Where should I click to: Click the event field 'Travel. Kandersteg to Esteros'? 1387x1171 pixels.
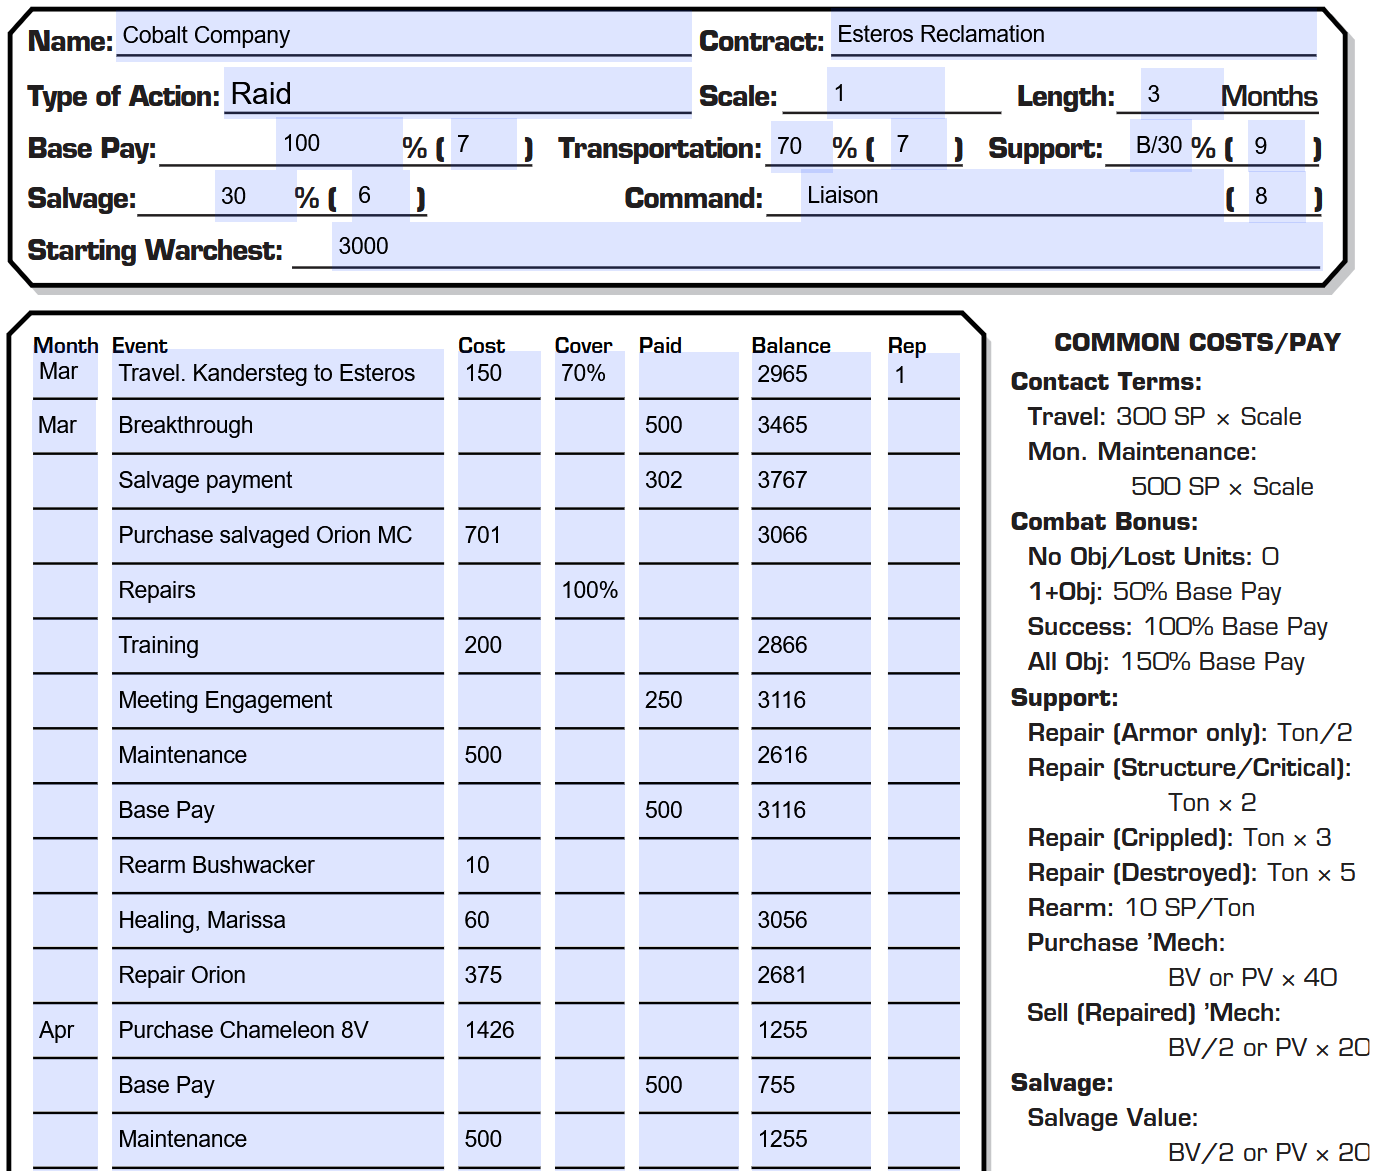(278, 373)
